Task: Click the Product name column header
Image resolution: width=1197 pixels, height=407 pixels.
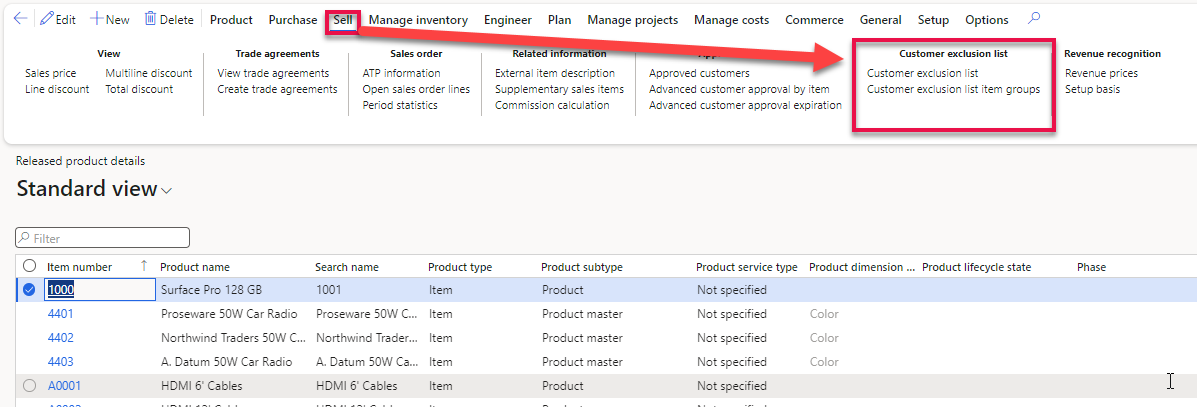Action: pyautogui.click(x=195, y=266)
